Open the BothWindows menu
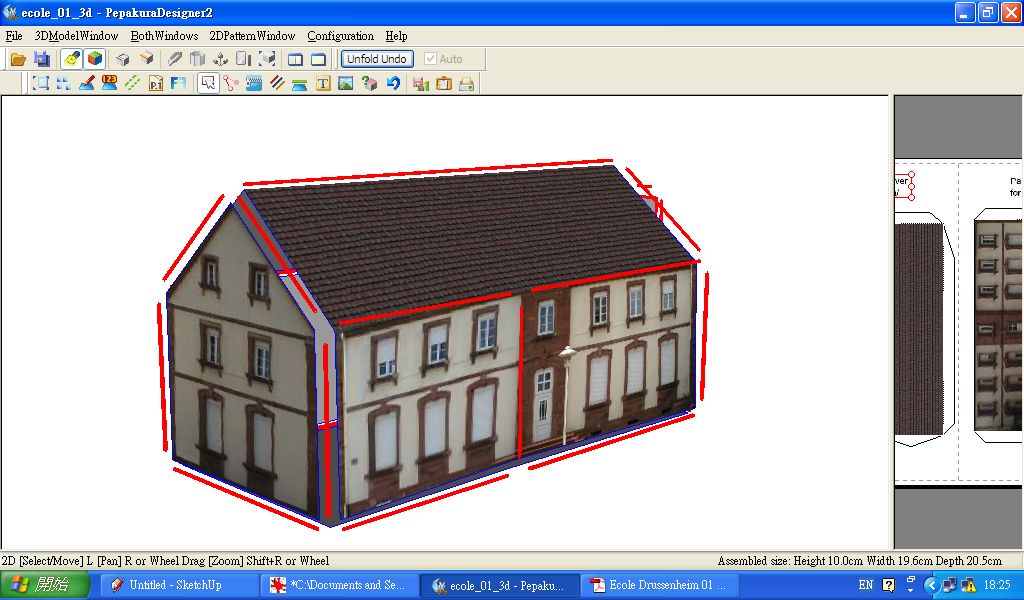Screen dimensions: 1024x600 point(164,36)
